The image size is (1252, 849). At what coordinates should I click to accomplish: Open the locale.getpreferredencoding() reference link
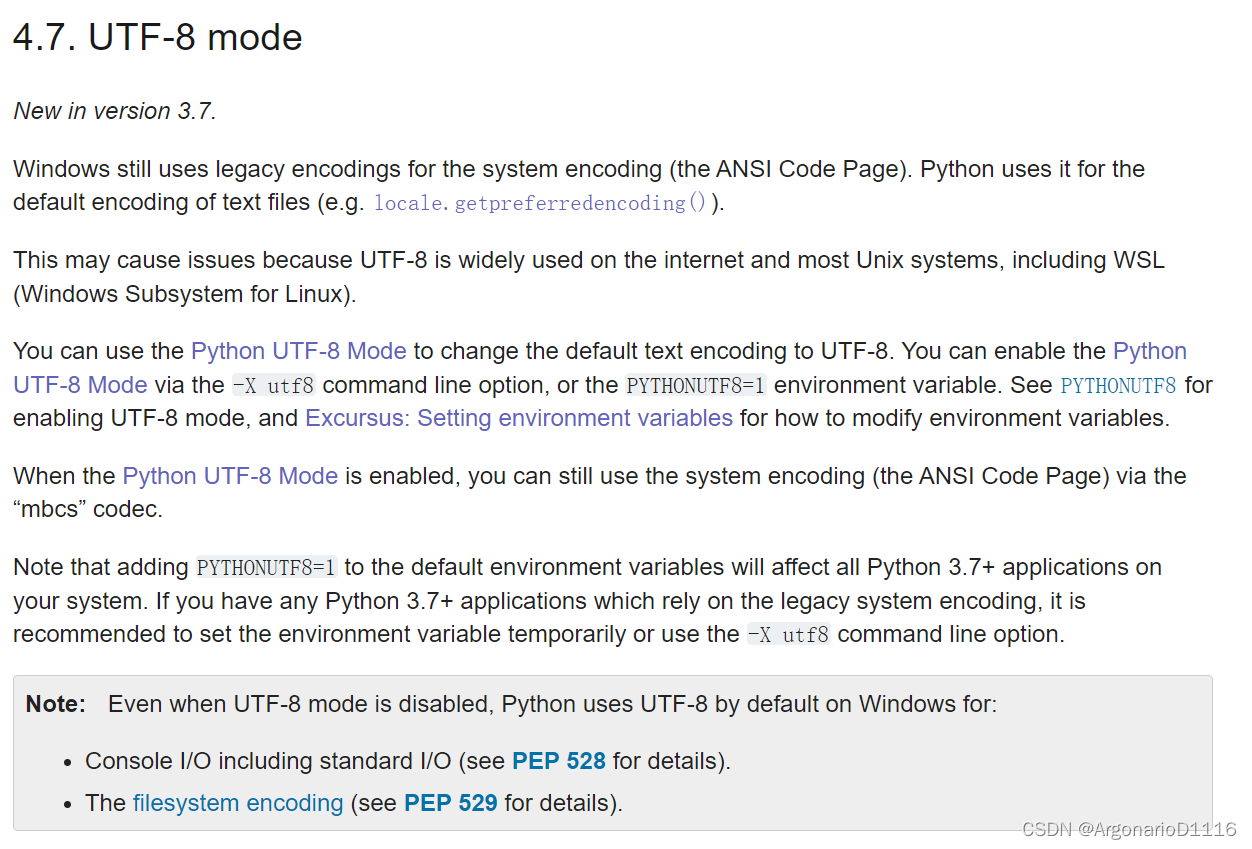point(540,203)
